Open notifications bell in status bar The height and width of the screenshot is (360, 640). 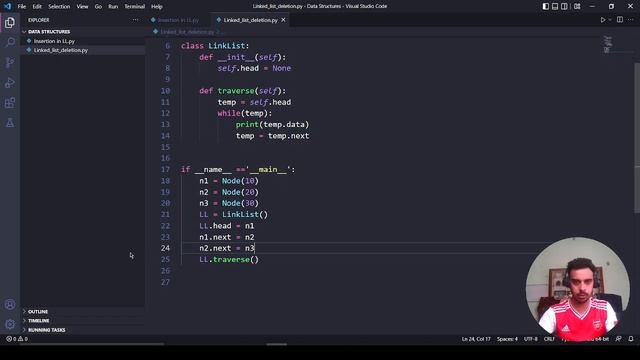631,339
